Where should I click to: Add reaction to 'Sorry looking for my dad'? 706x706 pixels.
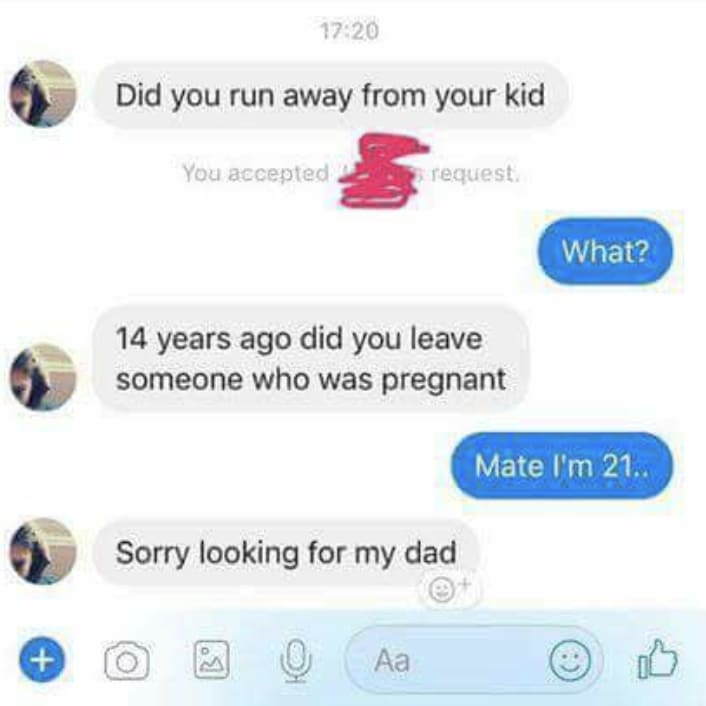(x=446, y=588)
